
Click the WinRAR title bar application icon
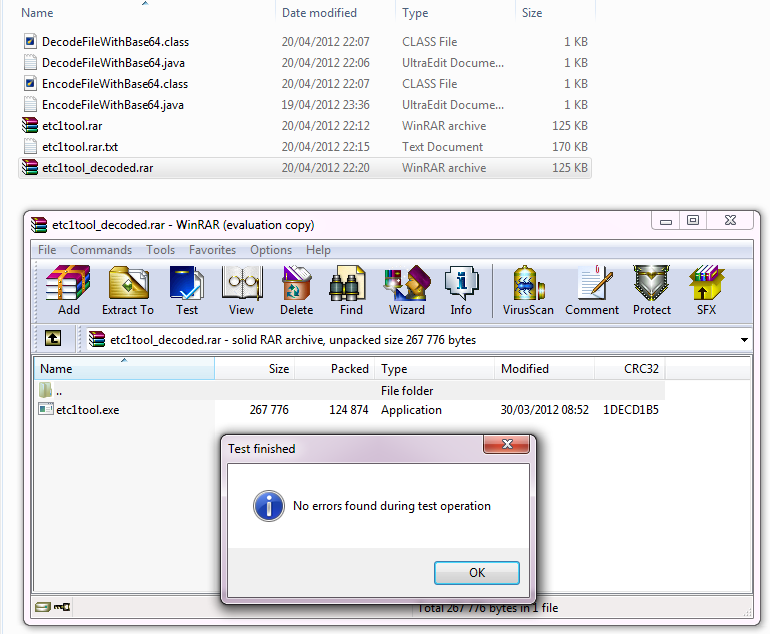[39, 224]
